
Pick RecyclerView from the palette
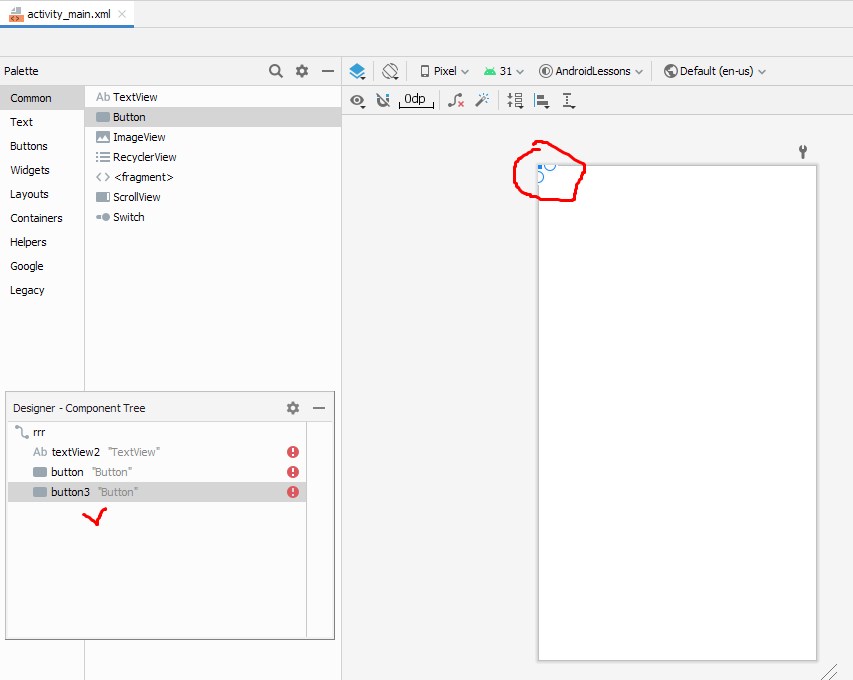click(x=213, y=157)
